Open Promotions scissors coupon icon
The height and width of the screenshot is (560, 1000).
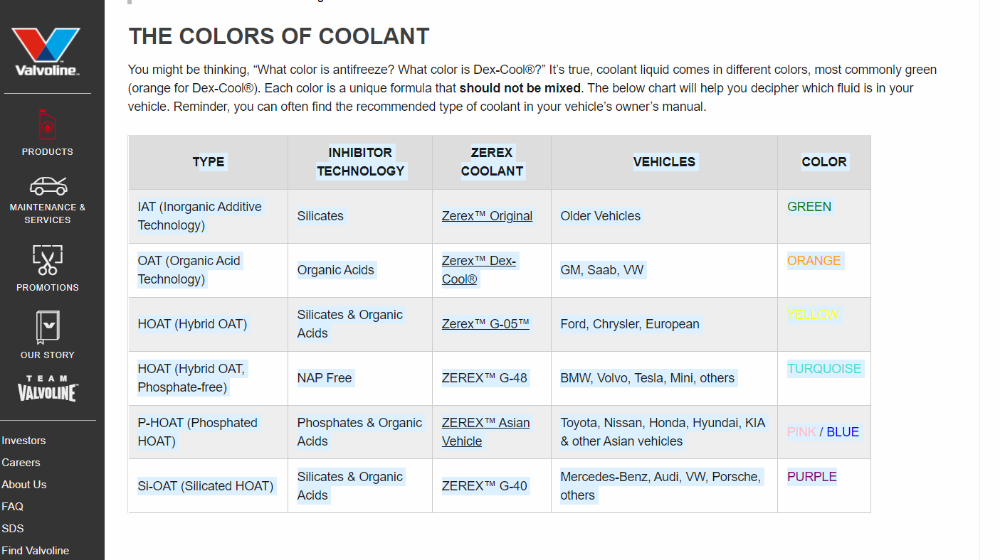(47, 260)
